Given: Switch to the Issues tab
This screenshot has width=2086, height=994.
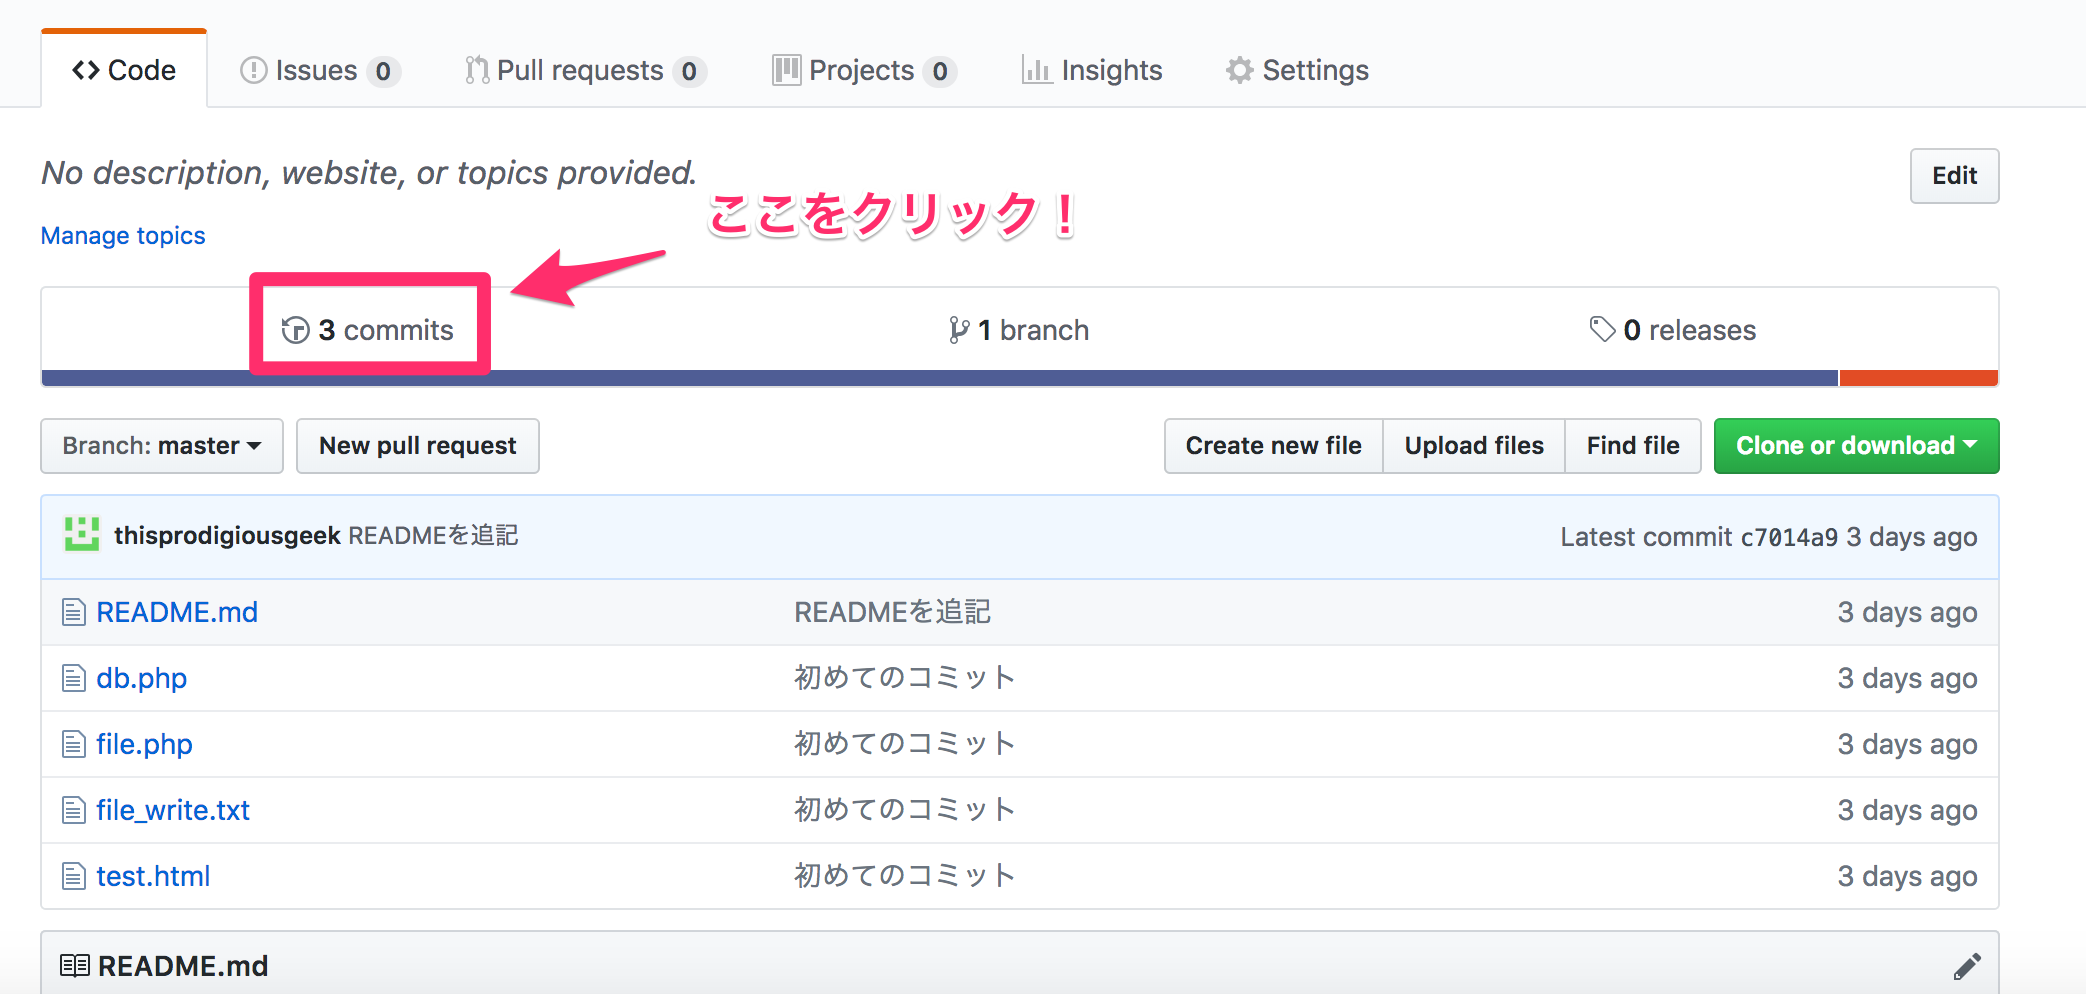Looking at the screenshot, I should (x=320, y=70).
